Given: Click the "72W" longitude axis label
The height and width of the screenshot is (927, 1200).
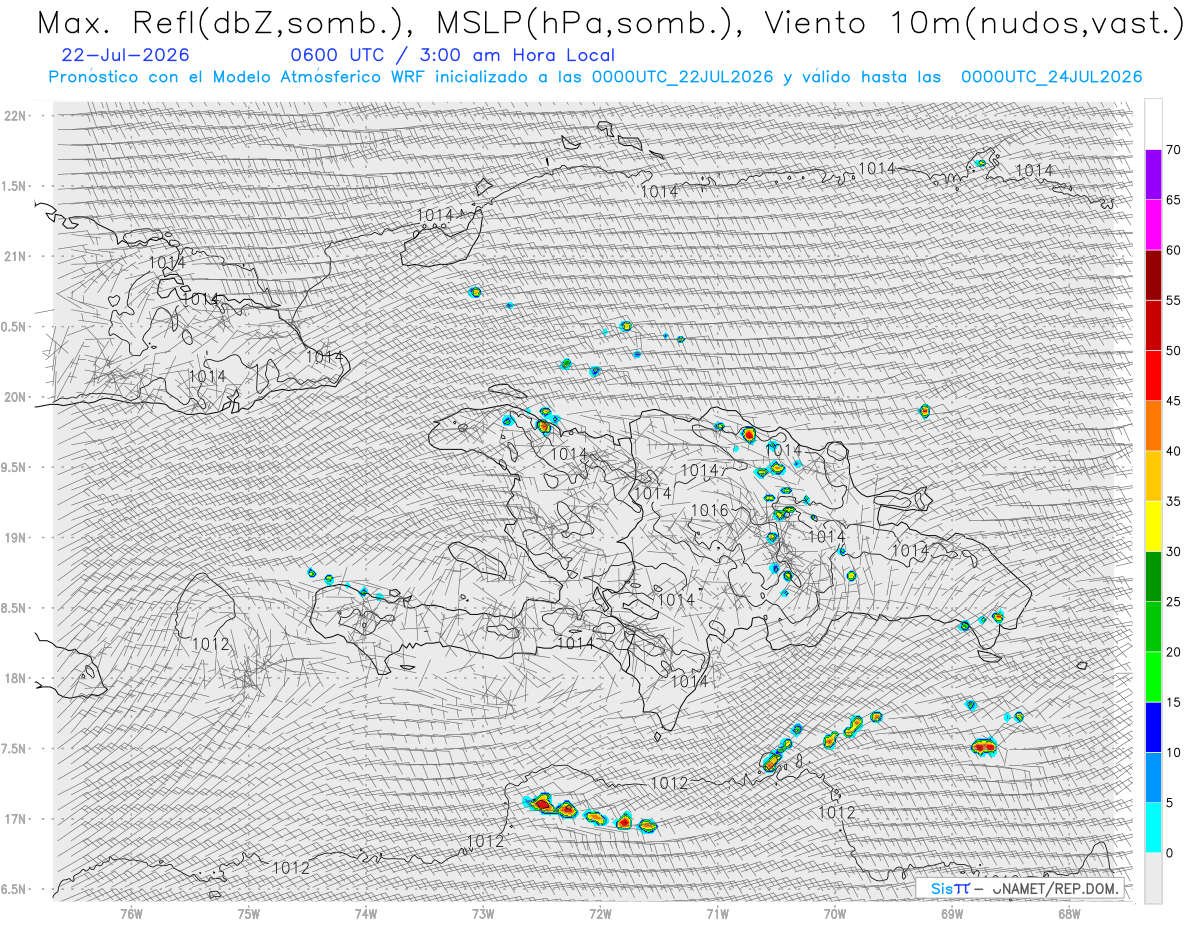Looking at the screenshot, I should [x=600, y=913].
